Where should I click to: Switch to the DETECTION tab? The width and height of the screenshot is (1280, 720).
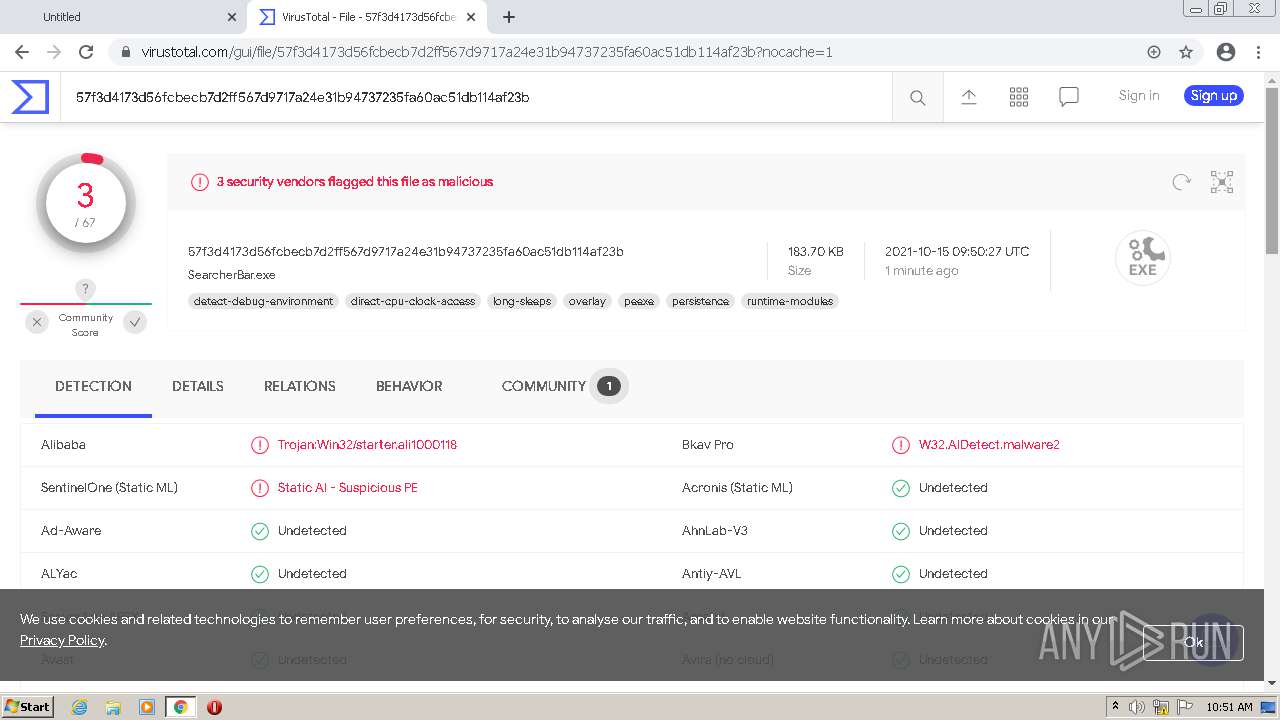[93, 386]
